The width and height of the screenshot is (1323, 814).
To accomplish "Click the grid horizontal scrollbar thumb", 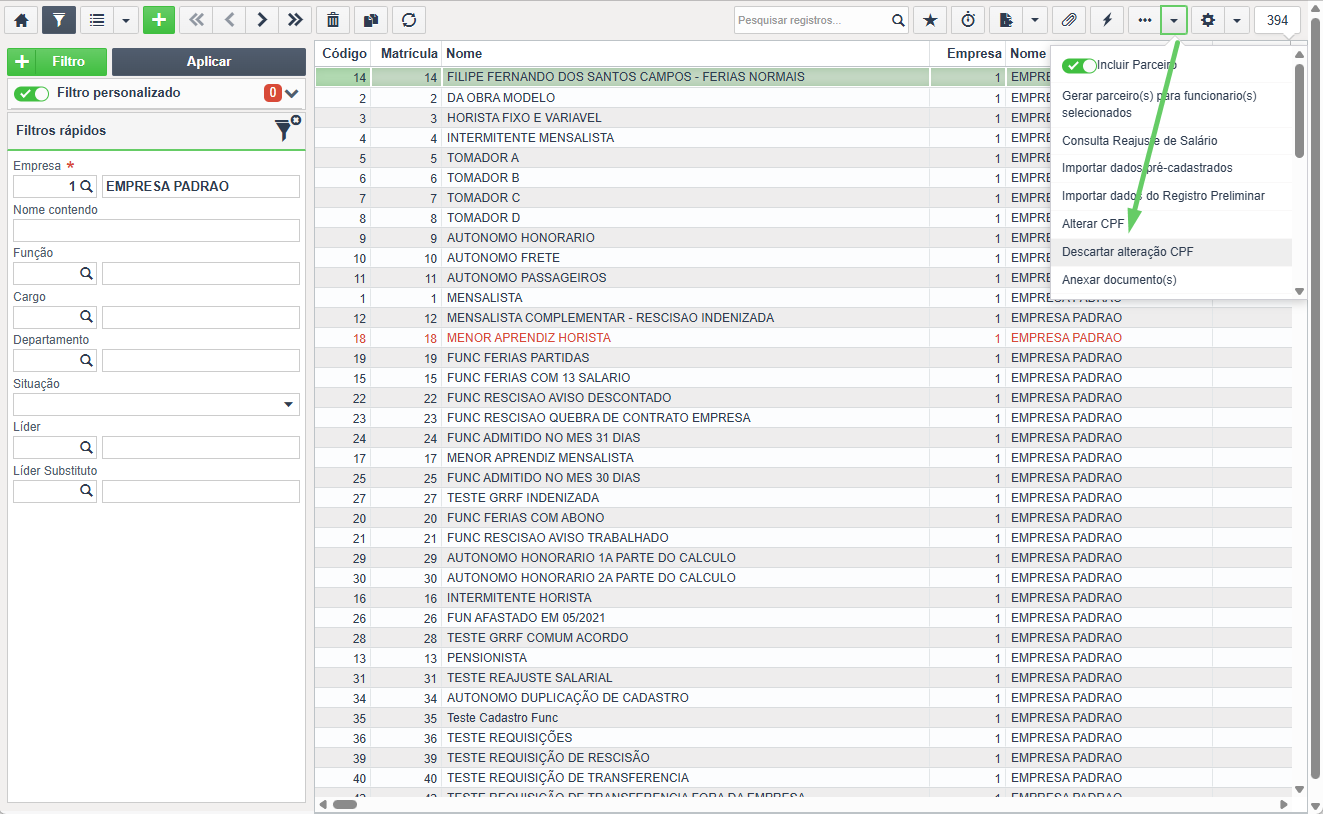I will tap(345, 804).
